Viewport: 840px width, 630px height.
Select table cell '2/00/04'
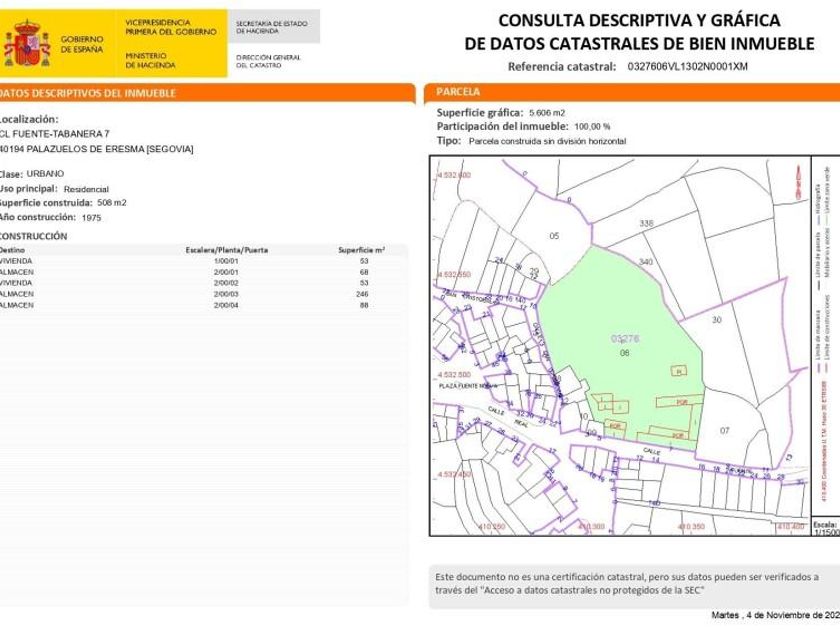pyautogui.click(x=226, y=305)
